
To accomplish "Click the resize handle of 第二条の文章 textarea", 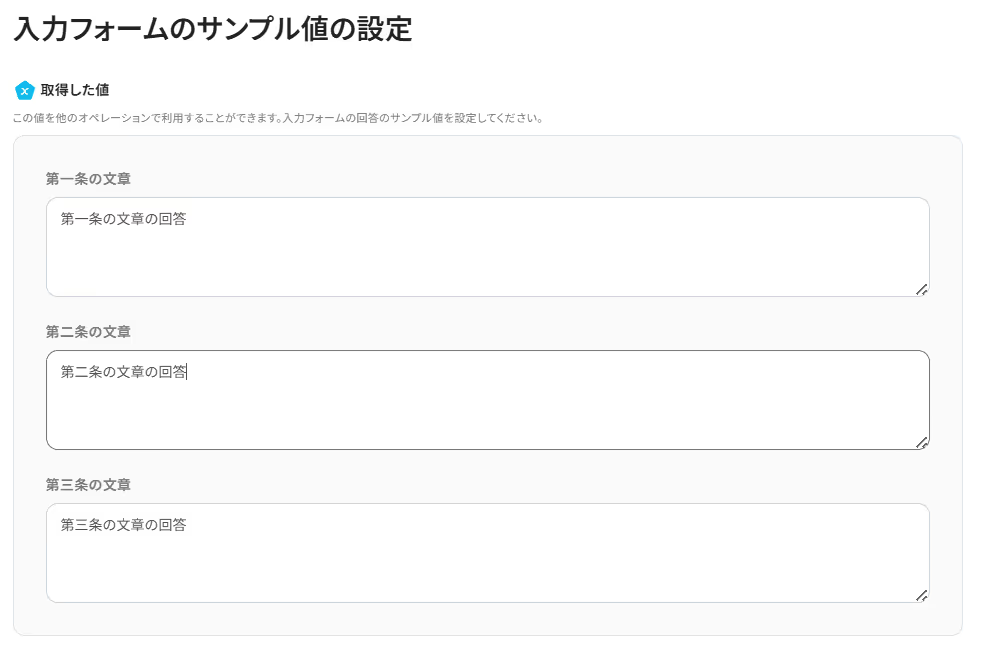I will tap(921, 443).
